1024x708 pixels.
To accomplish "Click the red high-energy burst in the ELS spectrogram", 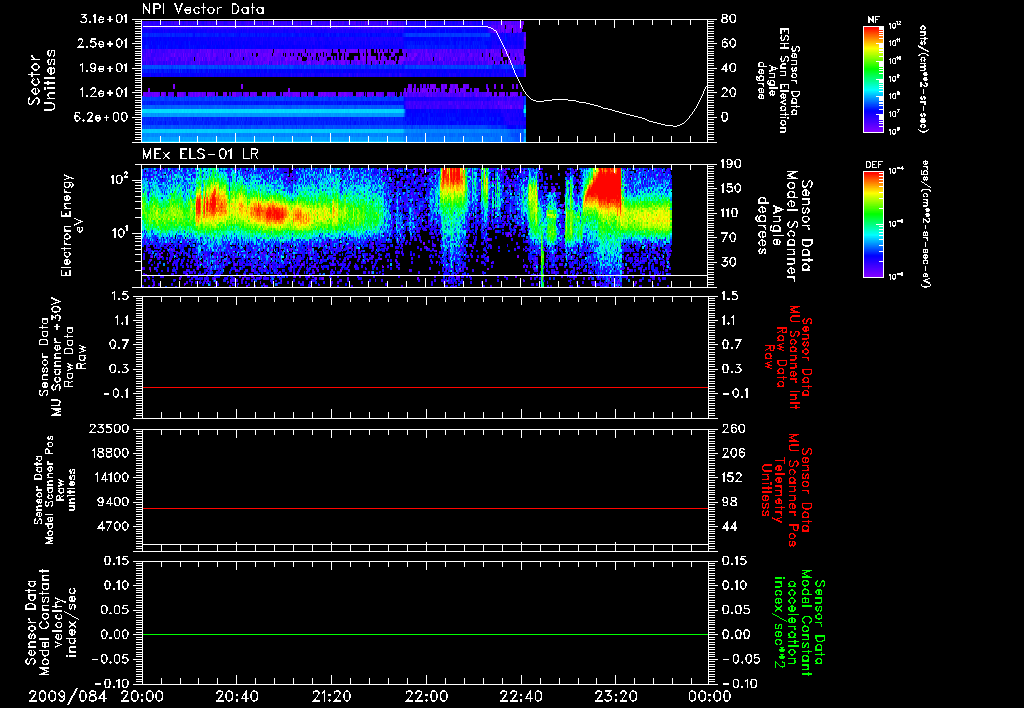I will 604,189.
